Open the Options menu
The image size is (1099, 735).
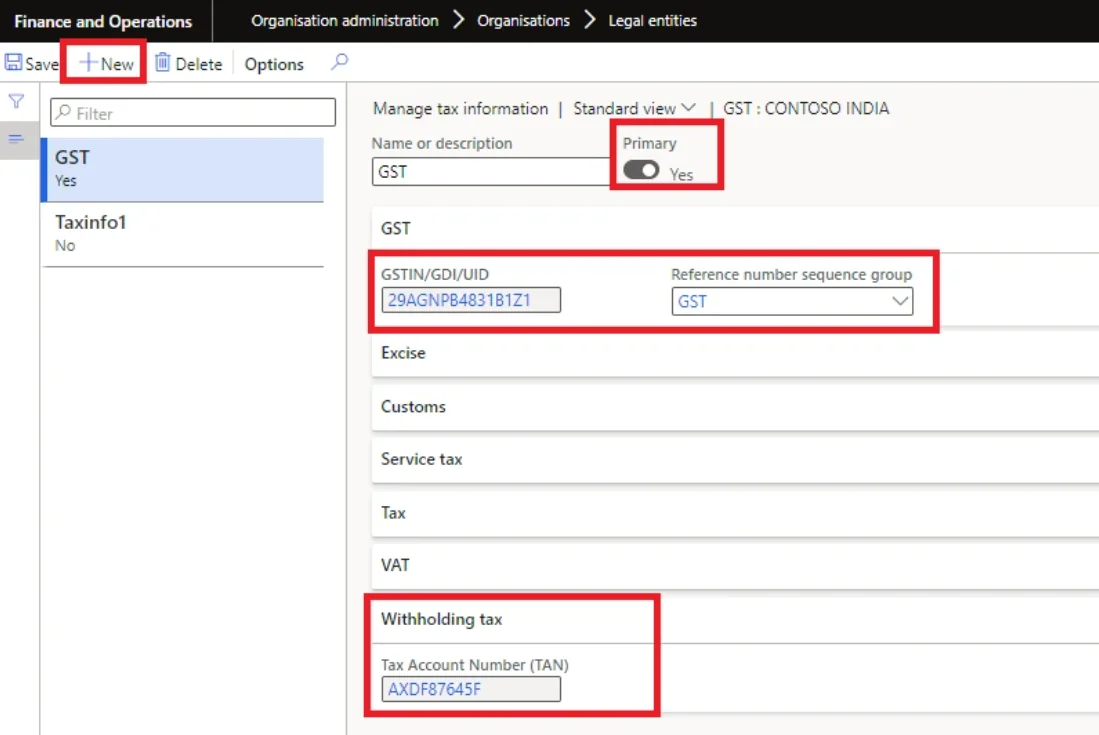274,64
